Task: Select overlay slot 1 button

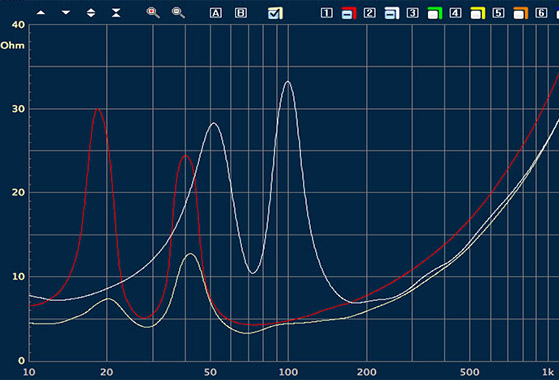Action: 327,13
